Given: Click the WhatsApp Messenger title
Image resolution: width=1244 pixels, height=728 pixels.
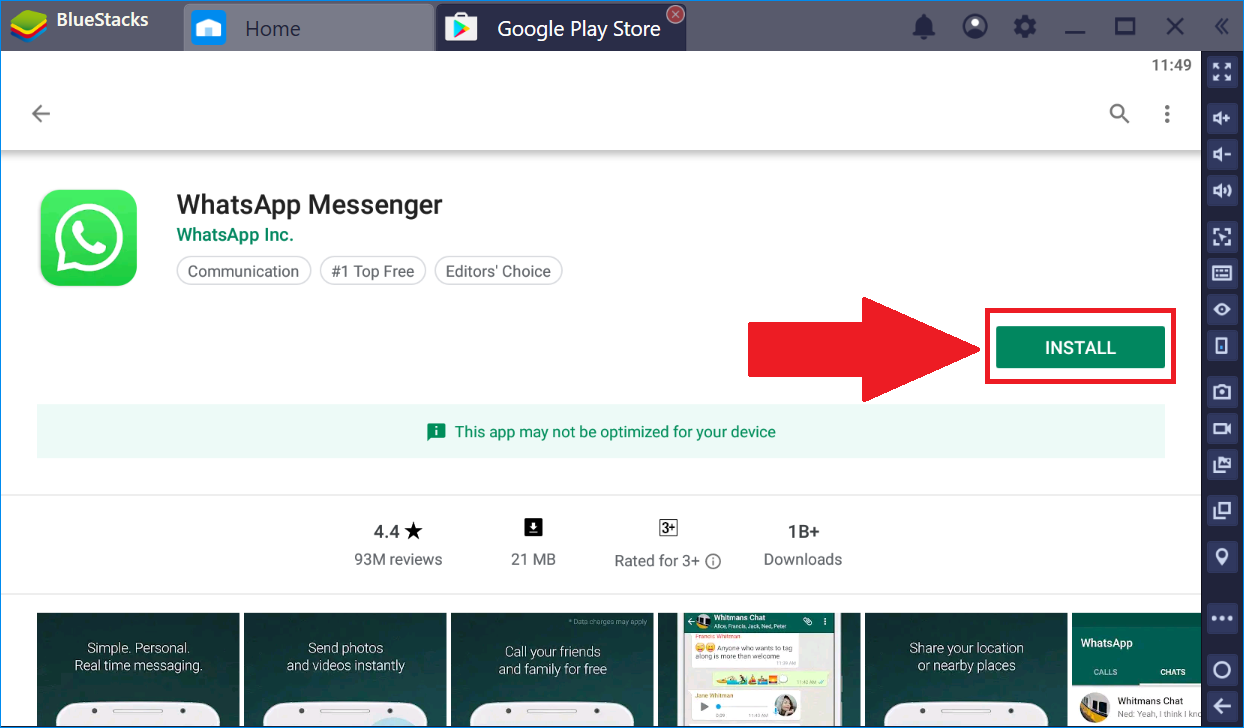Looking at the screenshot, I should [309, 204].
